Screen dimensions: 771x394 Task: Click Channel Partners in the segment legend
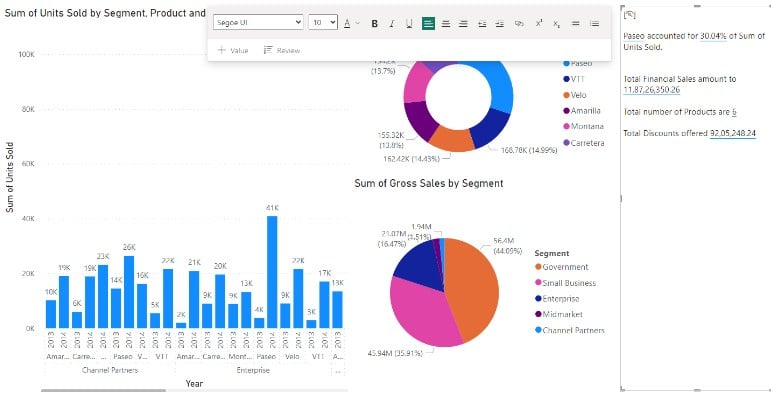coord(570,330)
